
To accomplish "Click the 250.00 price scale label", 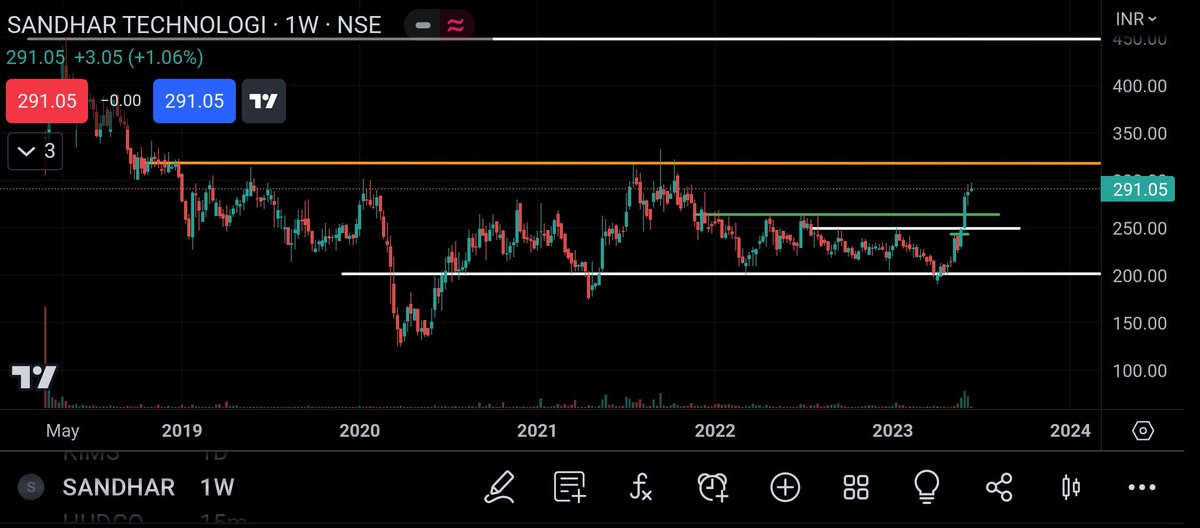I will (1141, 228).
